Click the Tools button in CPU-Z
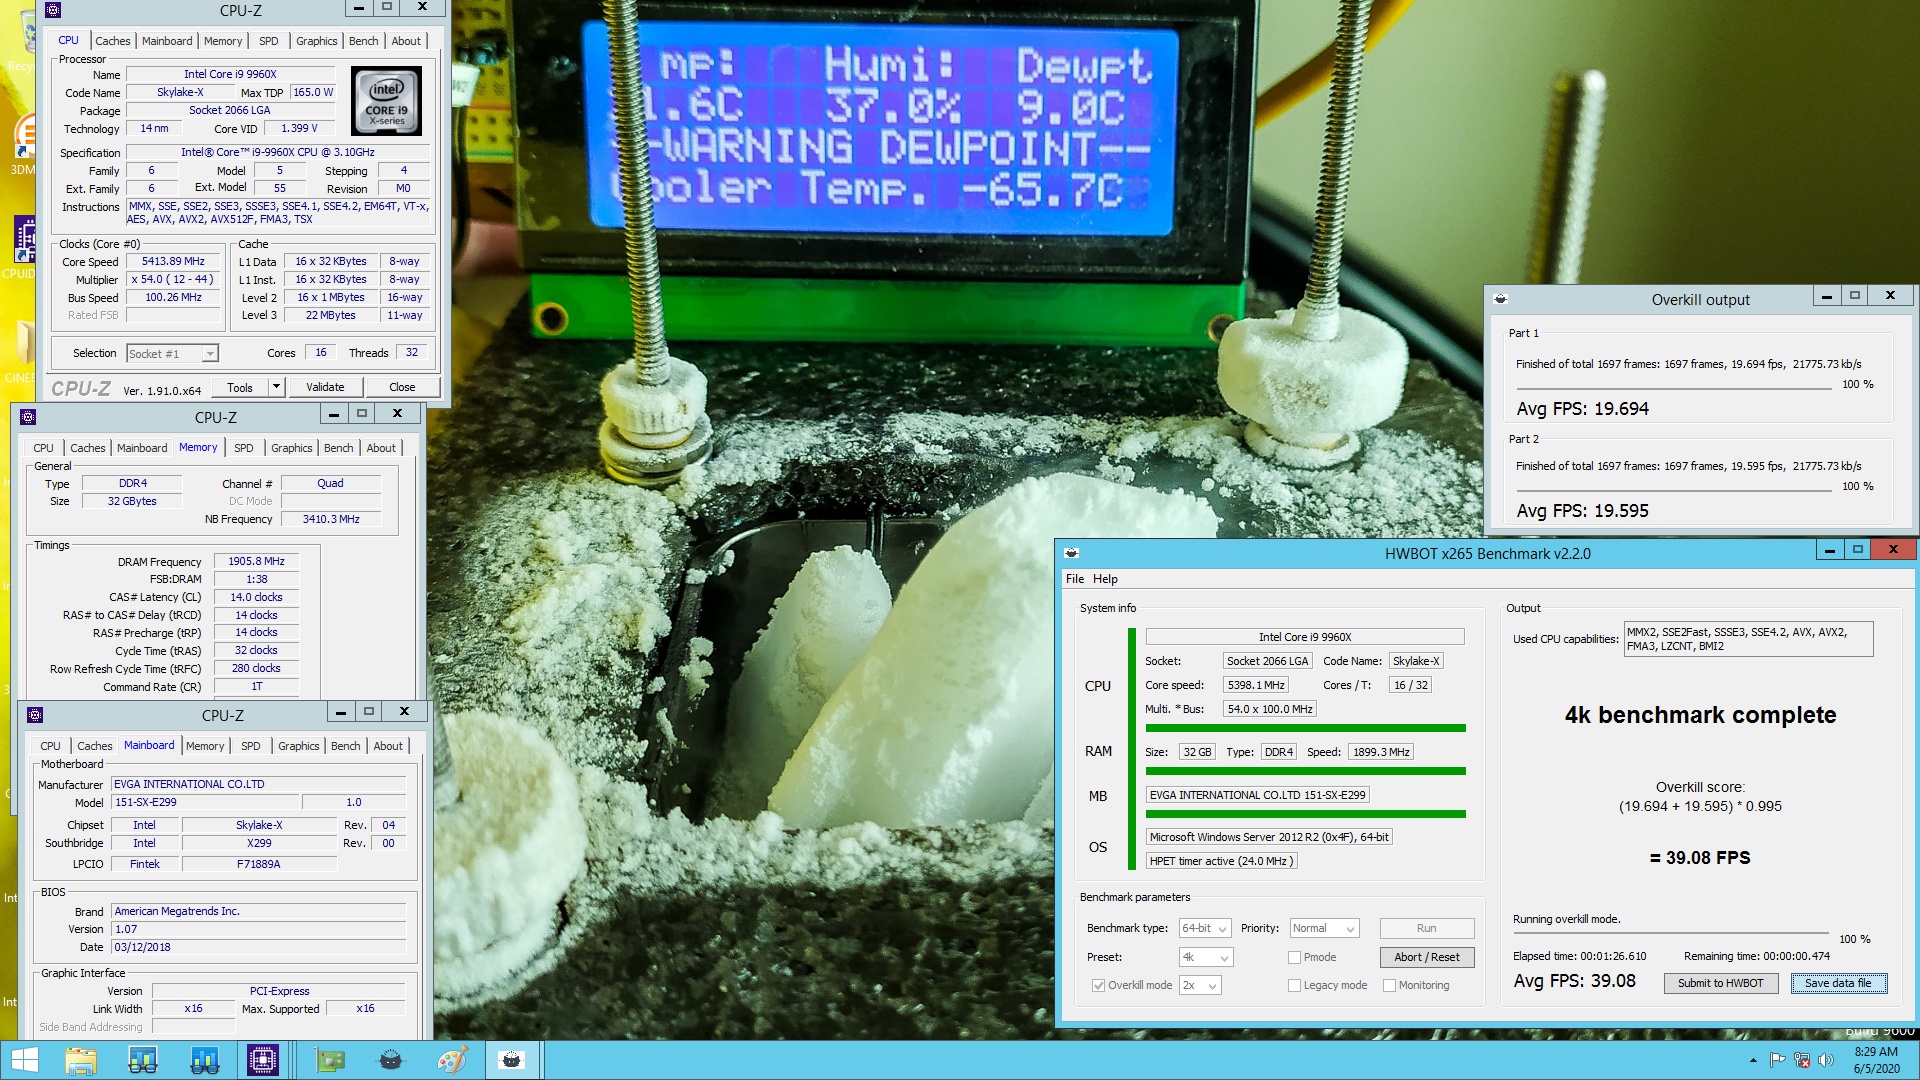1920x1080 pixels. tap(240, 387)
